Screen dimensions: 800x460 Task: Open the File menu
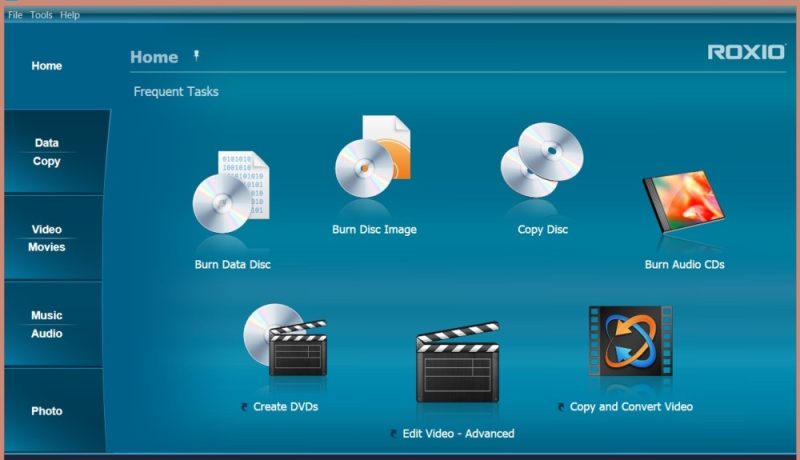pos(15,15)
